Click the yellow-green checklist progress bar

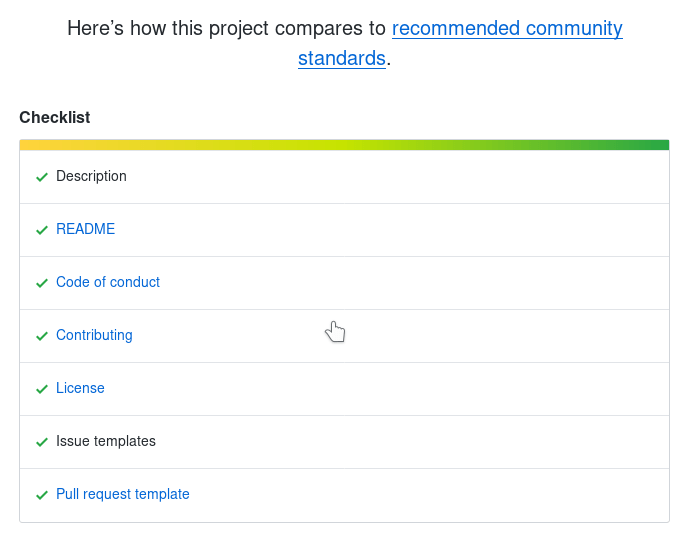coord(344,145)
